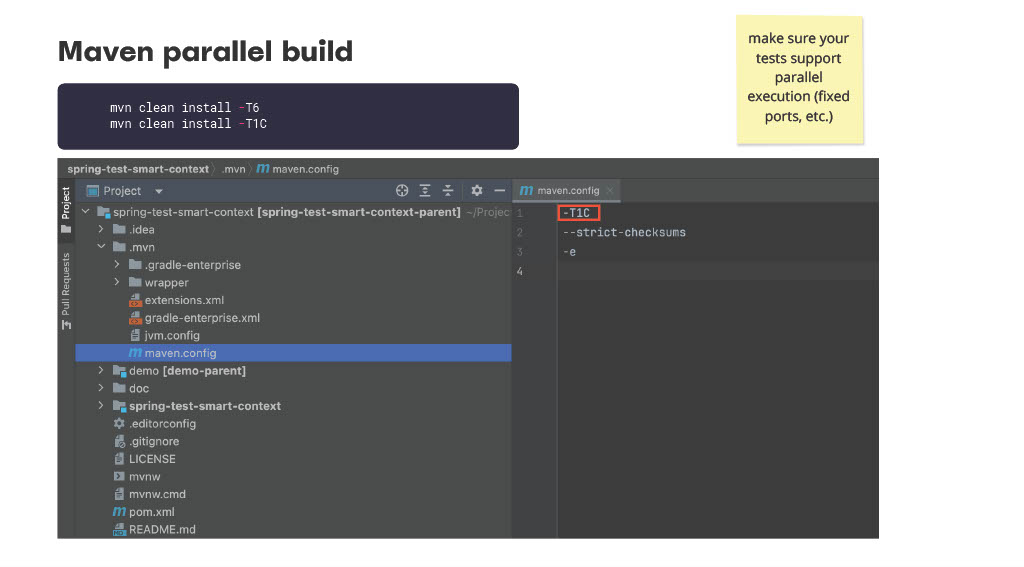Click the mvnw shell script icon

[119, 476]
